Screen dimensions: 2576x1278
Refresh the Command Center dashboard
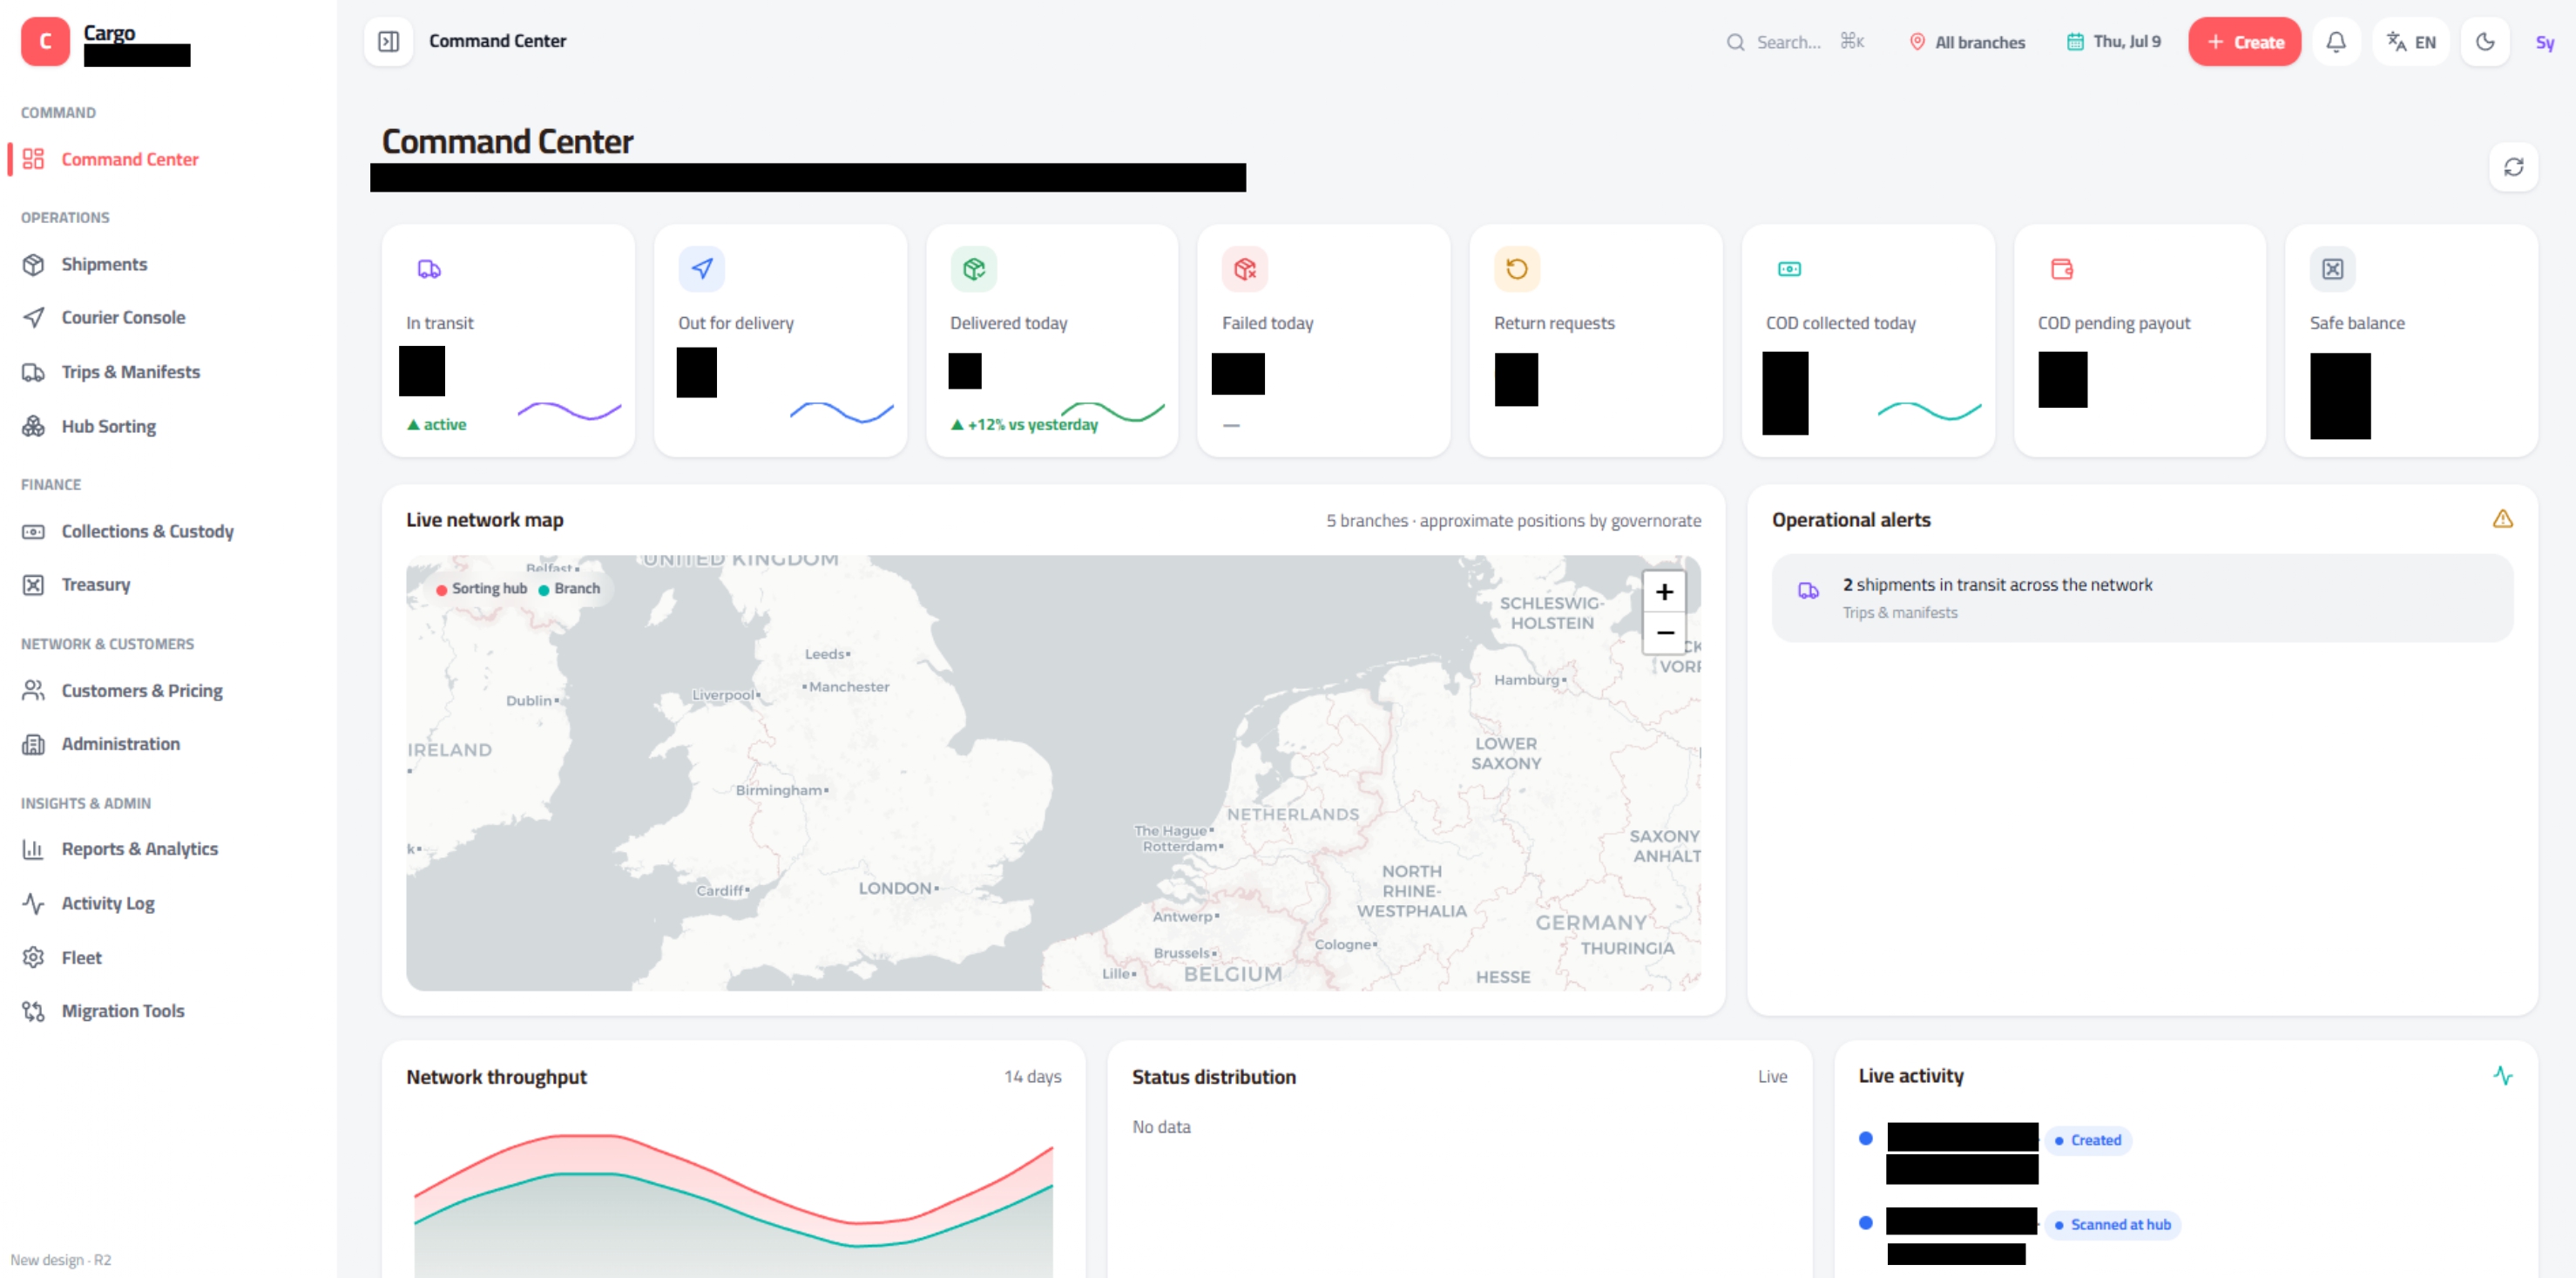point(2513,167)
